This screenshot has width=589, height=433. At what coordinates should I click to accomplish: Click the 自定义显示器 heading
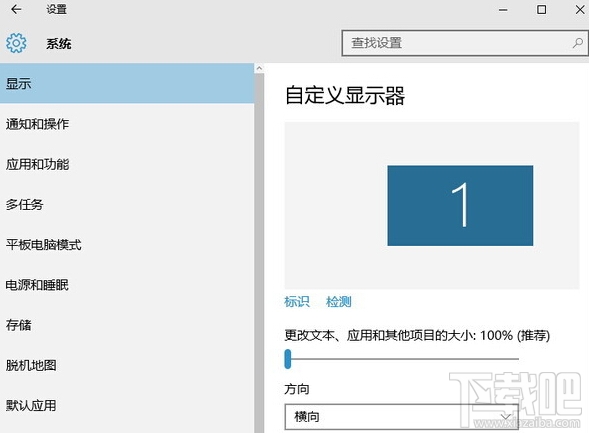point(345,95)
